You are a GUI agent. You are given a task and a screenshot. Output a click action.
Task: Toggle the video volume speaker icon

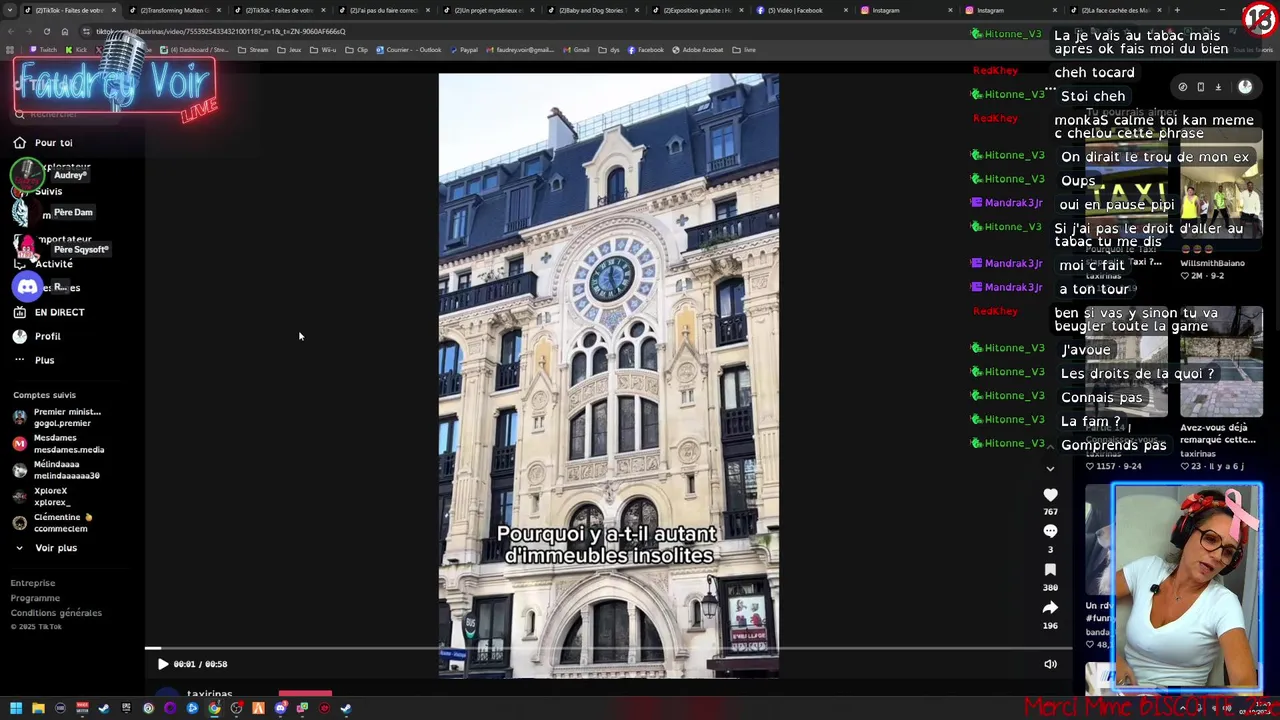[1050, 664]
